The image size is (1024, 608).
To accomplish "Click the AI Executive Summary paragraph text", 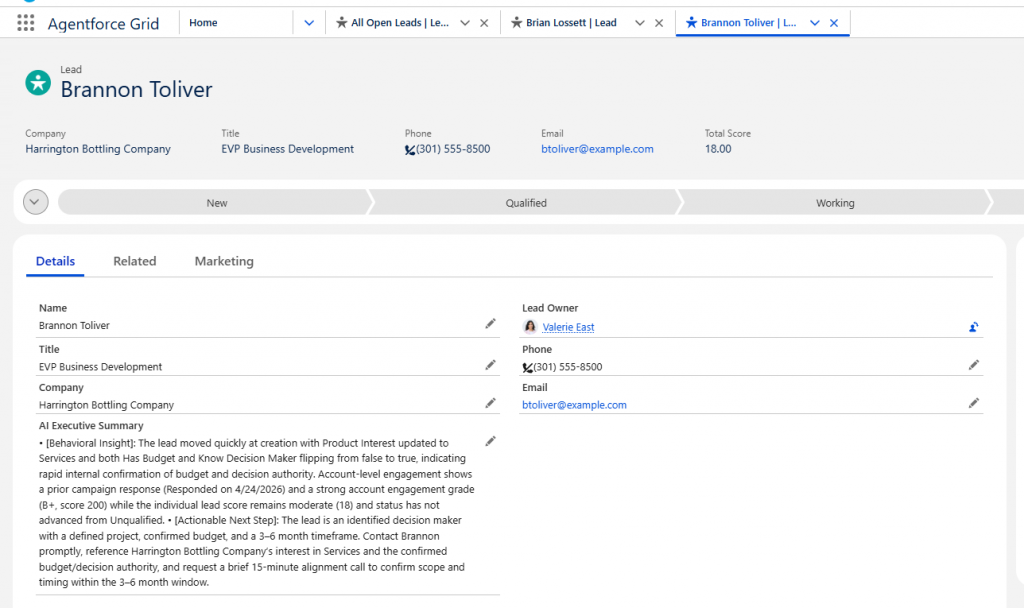I will (x=257, y=513).
